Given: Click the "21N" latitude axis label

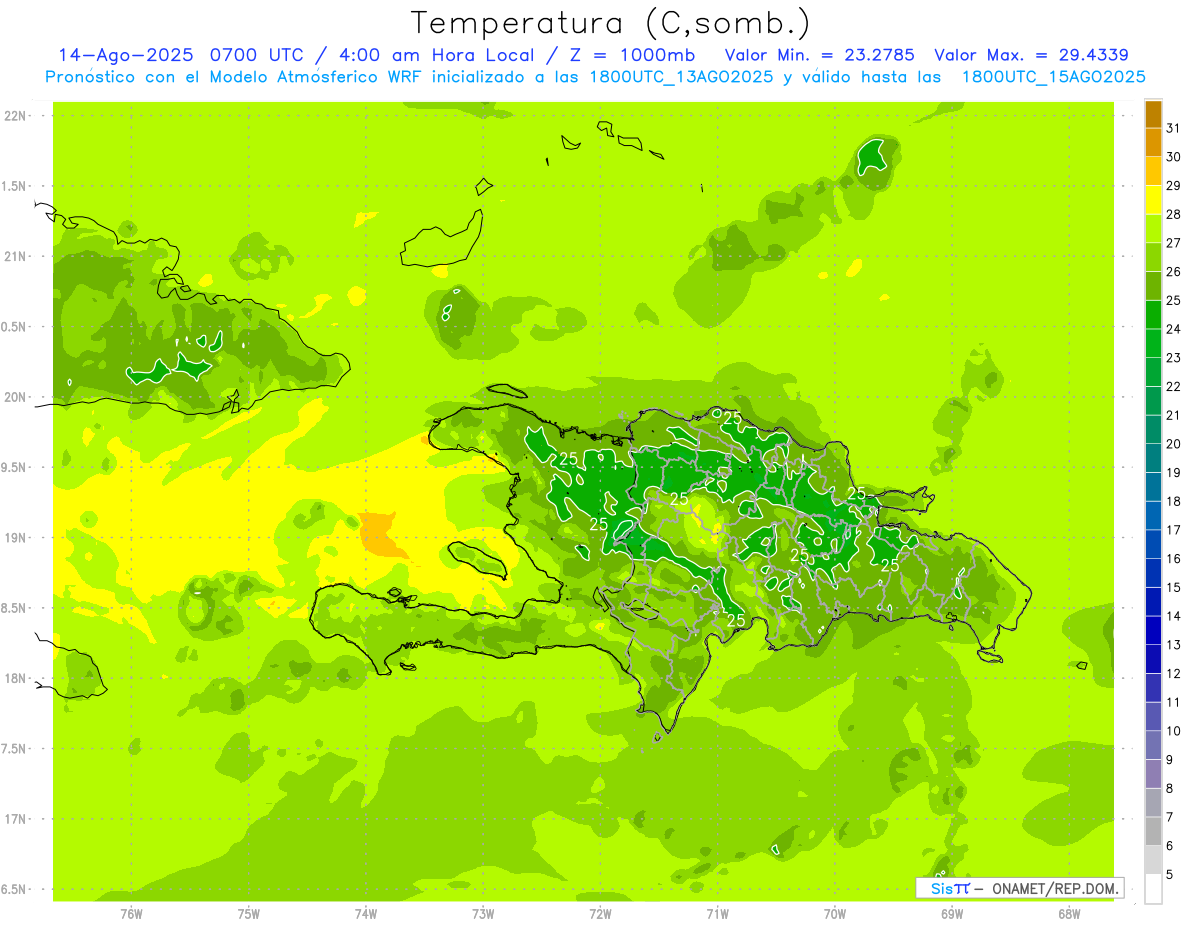Looking at the screenshot, I should point(15,257).
